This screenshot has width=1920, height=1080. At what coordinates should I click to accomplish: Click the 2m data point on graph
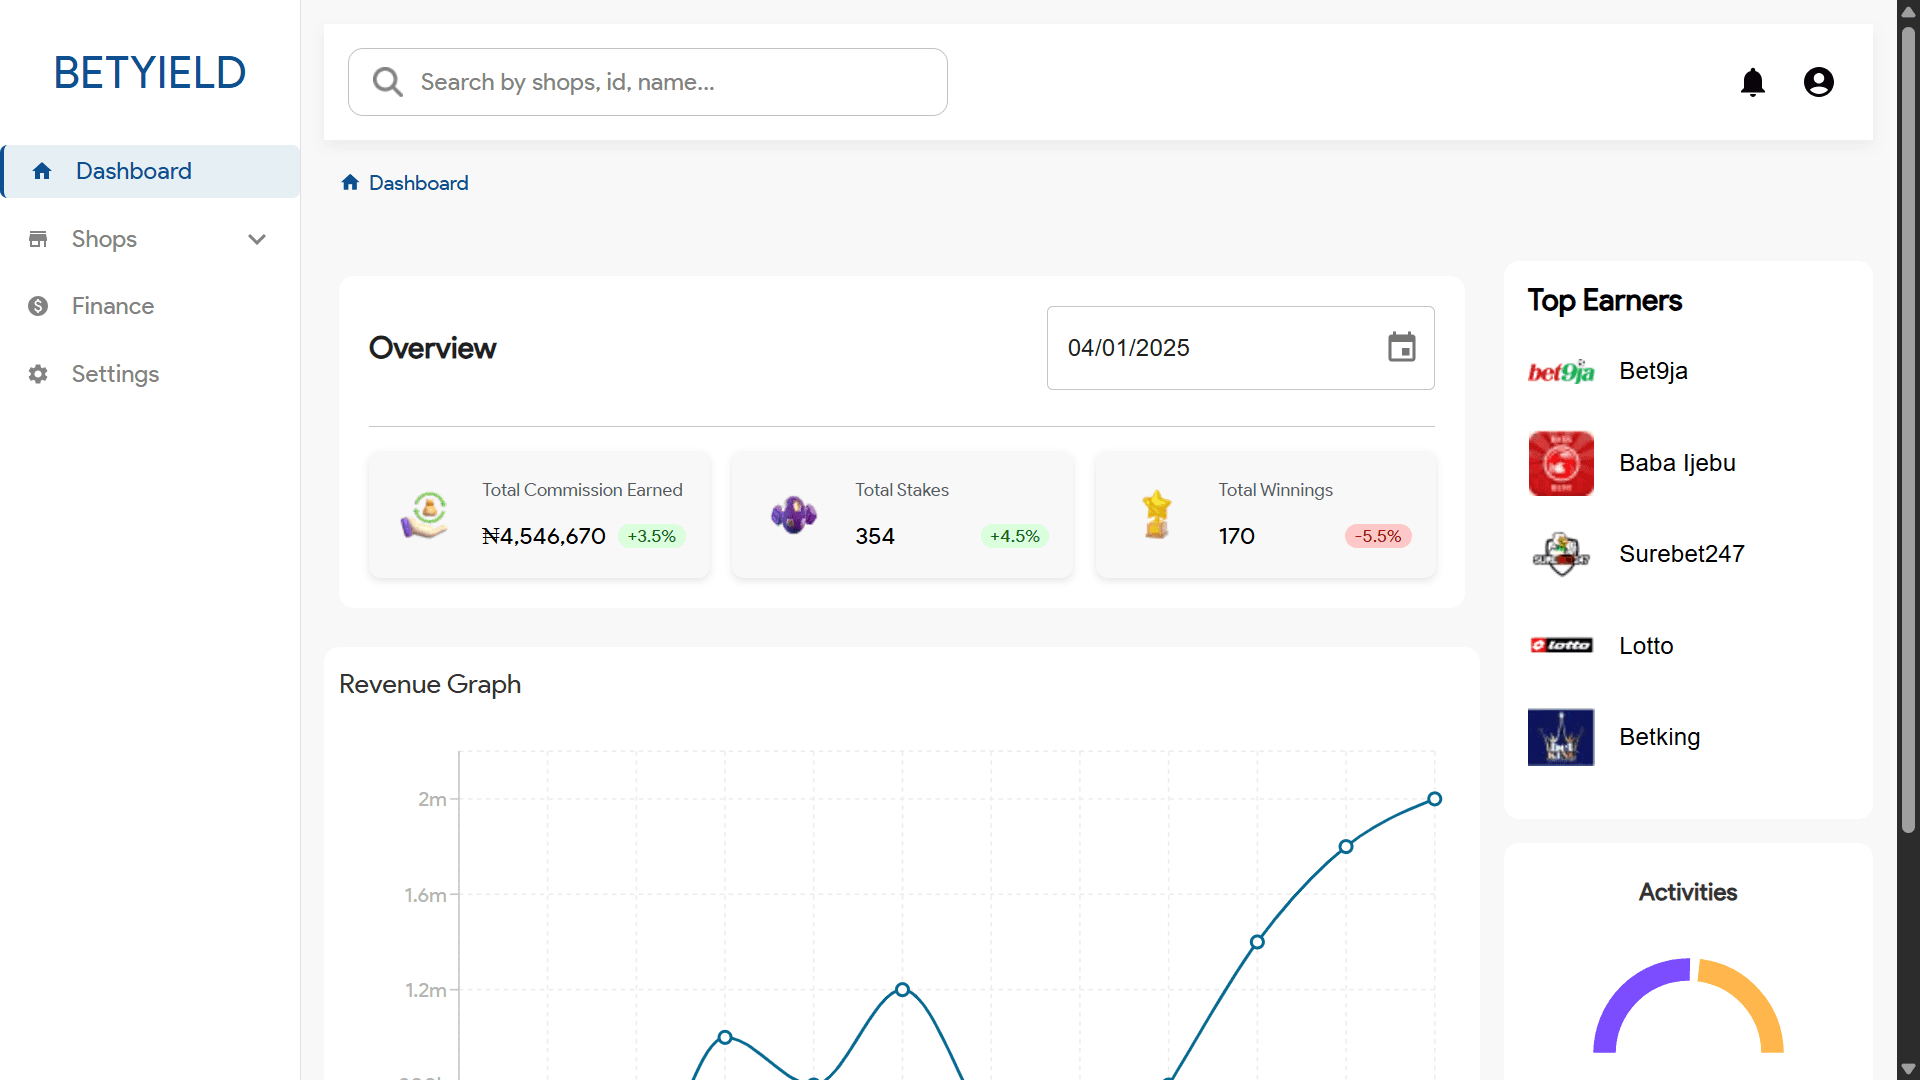coord(1434,799)
